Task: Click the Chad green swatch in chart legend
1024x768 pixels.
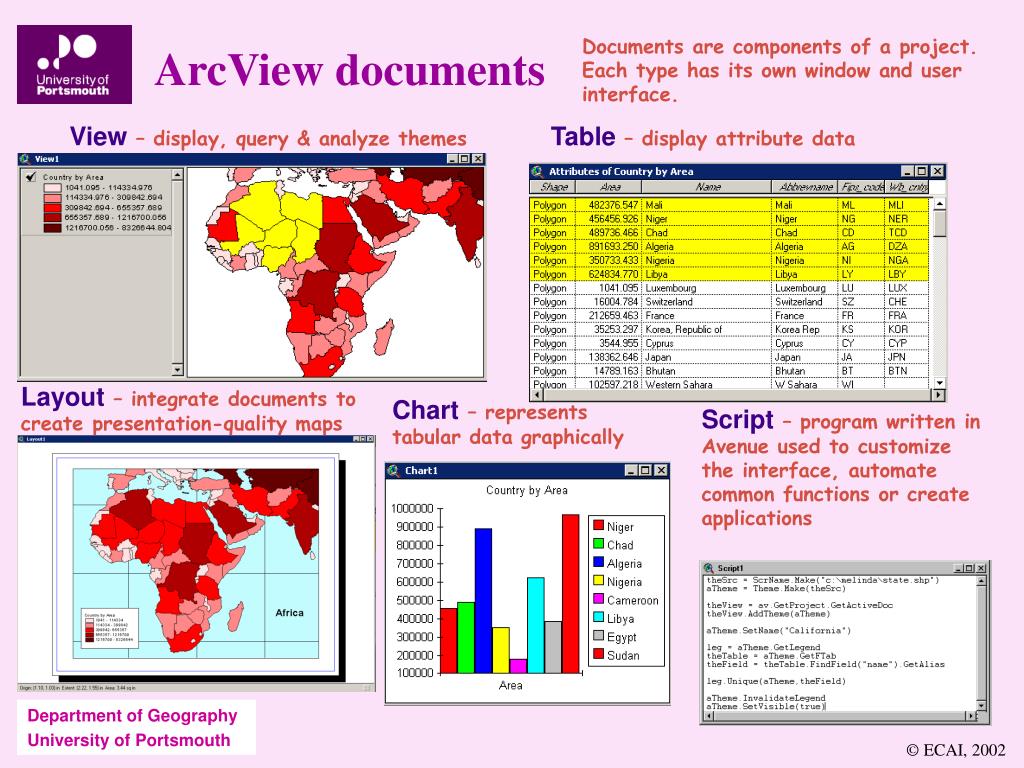Action: 598,543
